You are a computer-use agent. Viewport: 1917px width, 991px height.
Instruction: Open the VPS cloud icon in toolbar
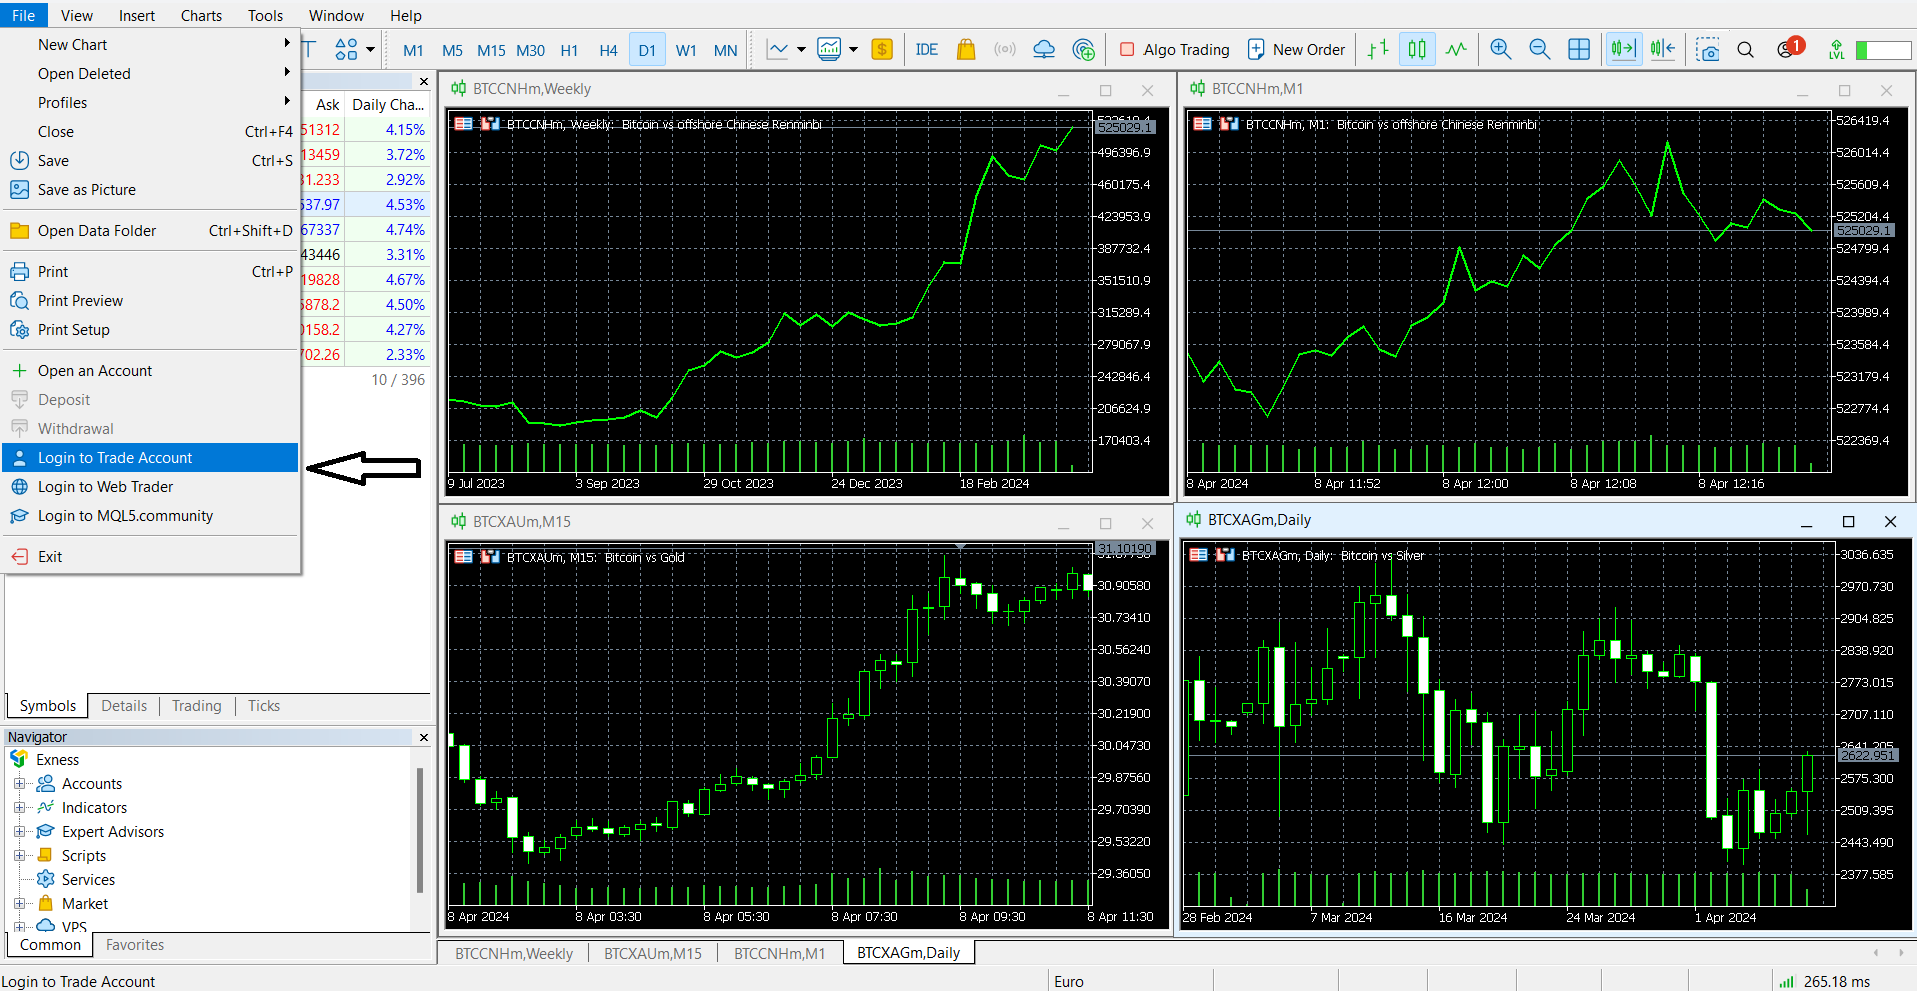tap(1044, 49)
